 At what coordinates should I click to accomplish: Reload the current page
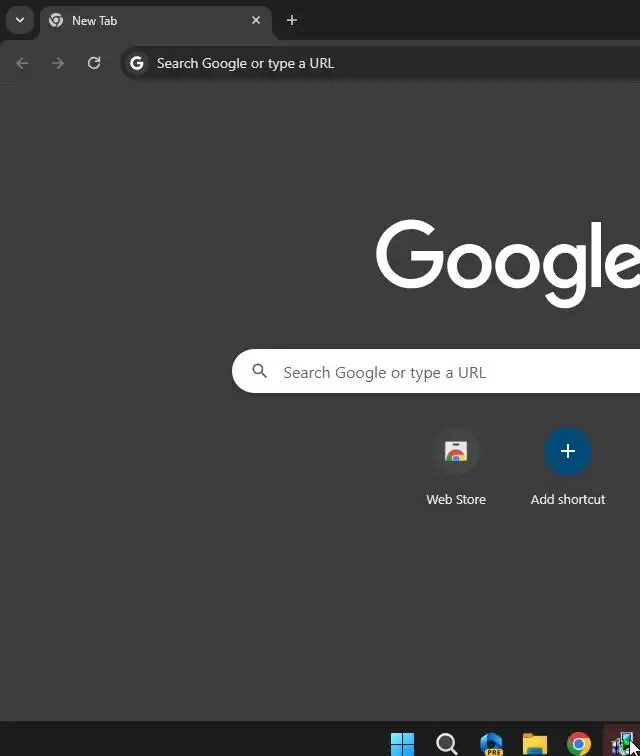(94, 63)
